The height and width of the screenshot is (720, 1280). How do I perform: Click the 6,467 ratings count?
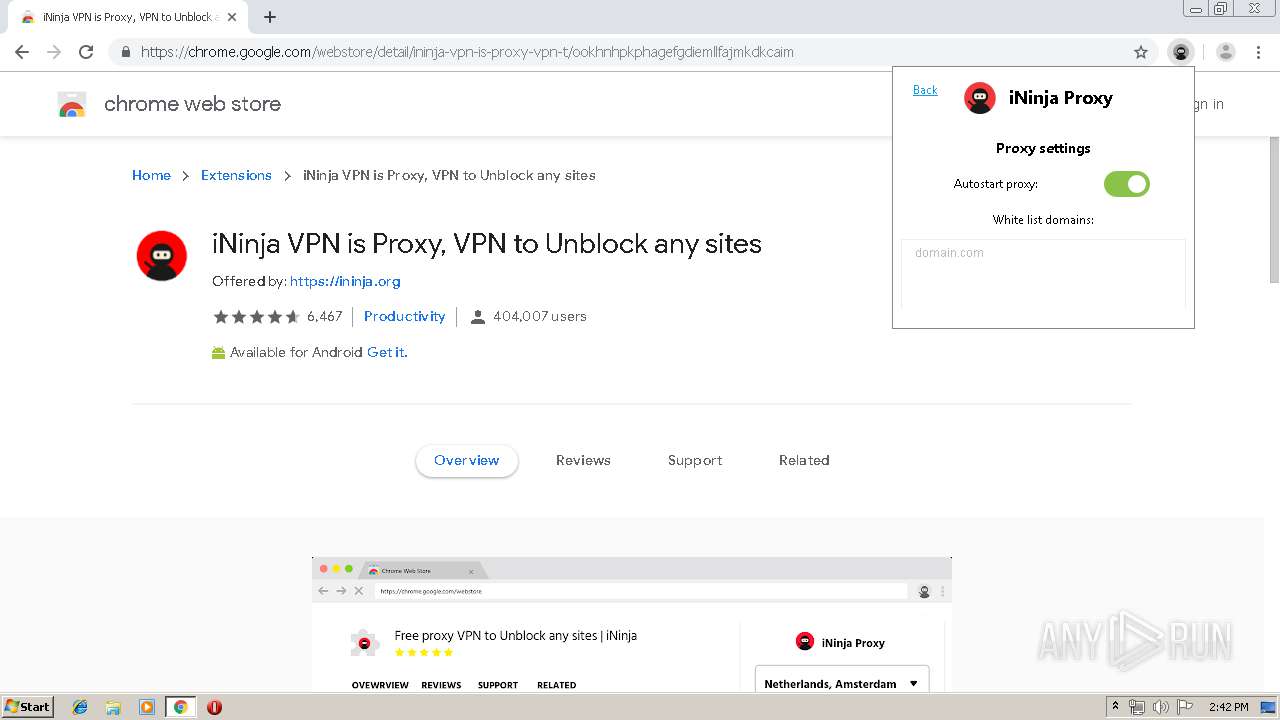[324, 316]
